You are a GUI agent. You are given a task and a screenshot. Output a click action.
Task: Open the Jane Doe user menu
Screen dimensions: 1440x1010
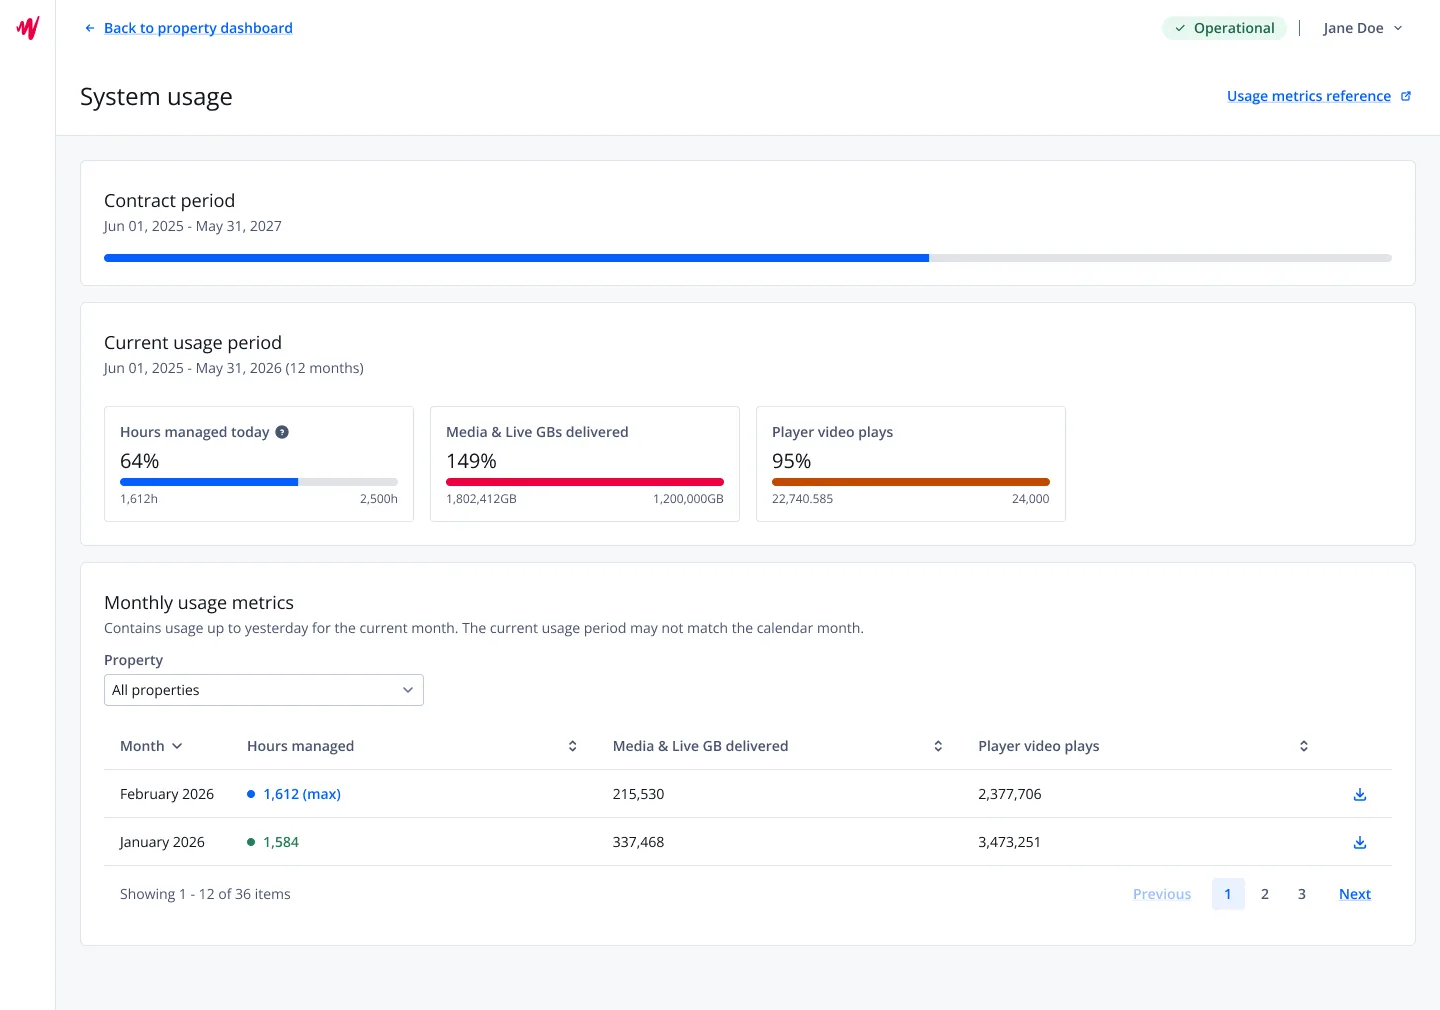[1363, 28]
